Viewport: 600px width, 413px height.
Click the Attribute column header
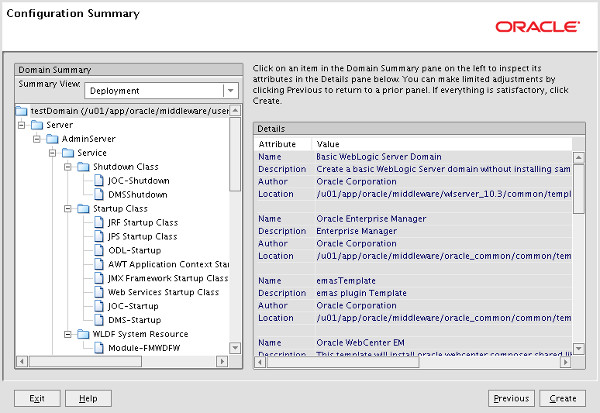[284, 144]
